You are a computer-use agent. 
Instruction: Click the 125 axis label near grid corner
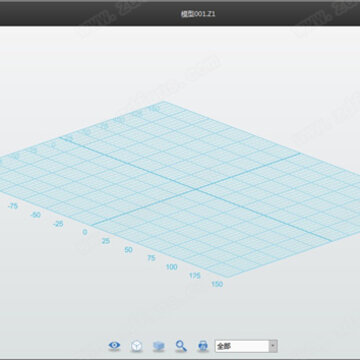pyautogui.click(x=195, y=276)
